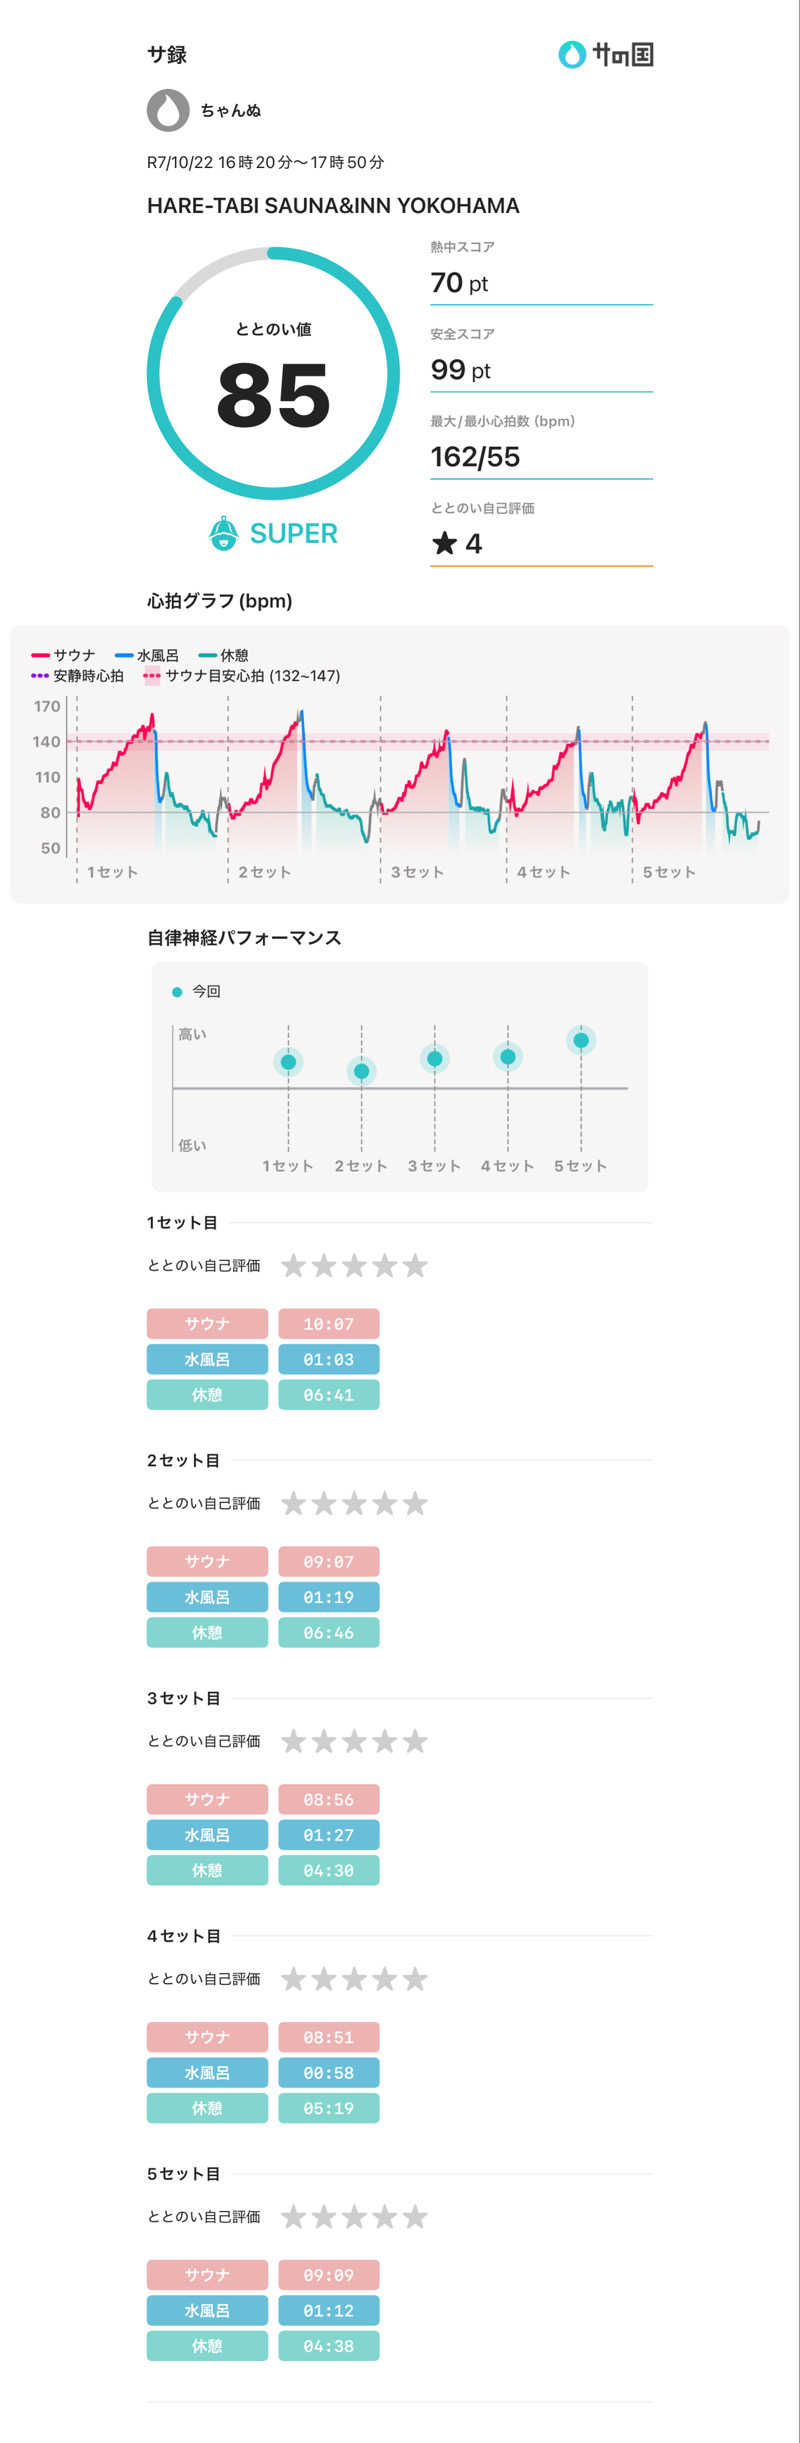Toggle the 水風呂 legend entry
Viewport: 800px width, 2443px height.
(147, 656)
